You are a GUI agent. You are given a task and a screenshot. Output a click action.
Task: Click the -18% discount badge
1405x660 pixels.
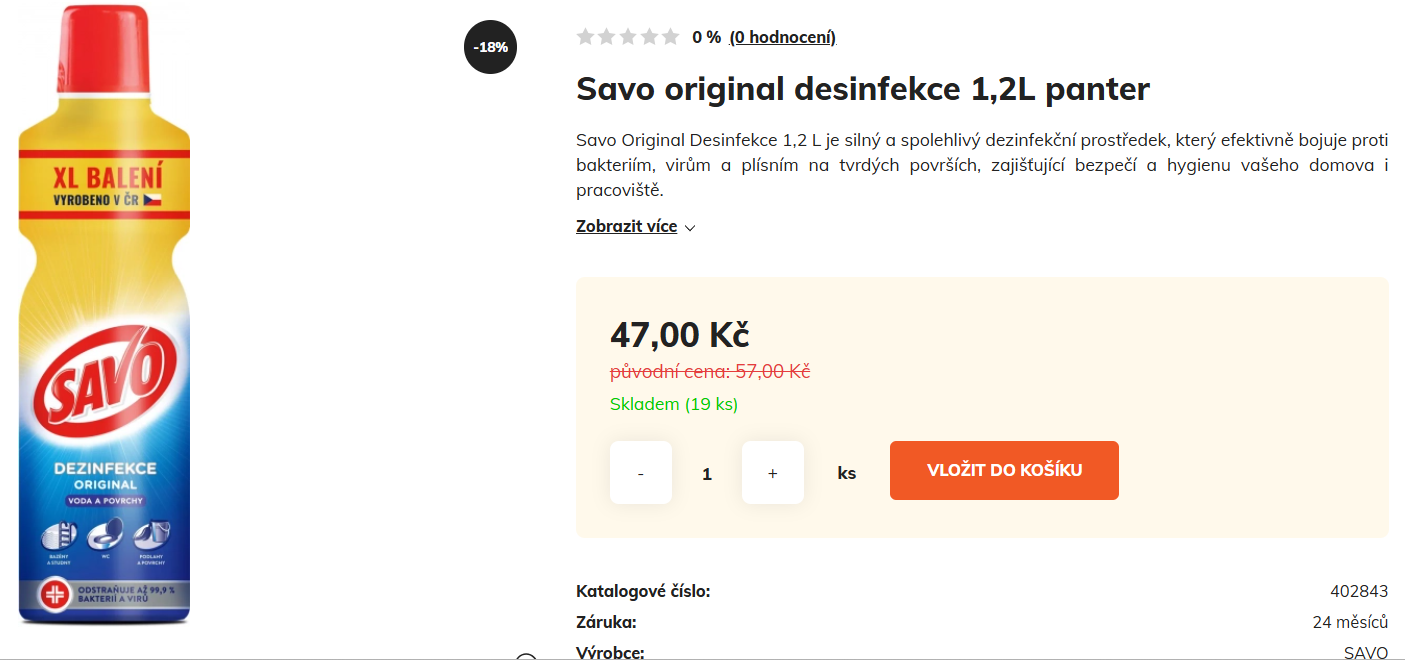tap(490, 47)
